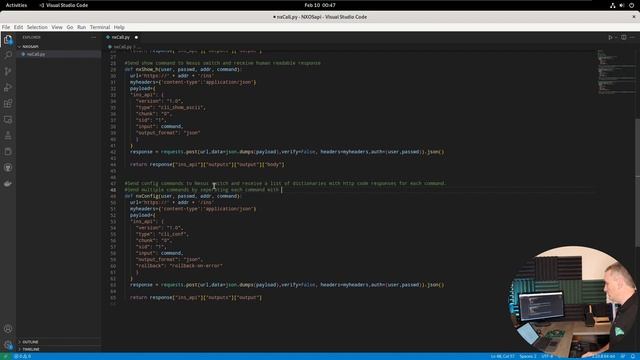Open the Explorer view in the activity bar
This screenshot has width=640, height=360.
point(8,40)
